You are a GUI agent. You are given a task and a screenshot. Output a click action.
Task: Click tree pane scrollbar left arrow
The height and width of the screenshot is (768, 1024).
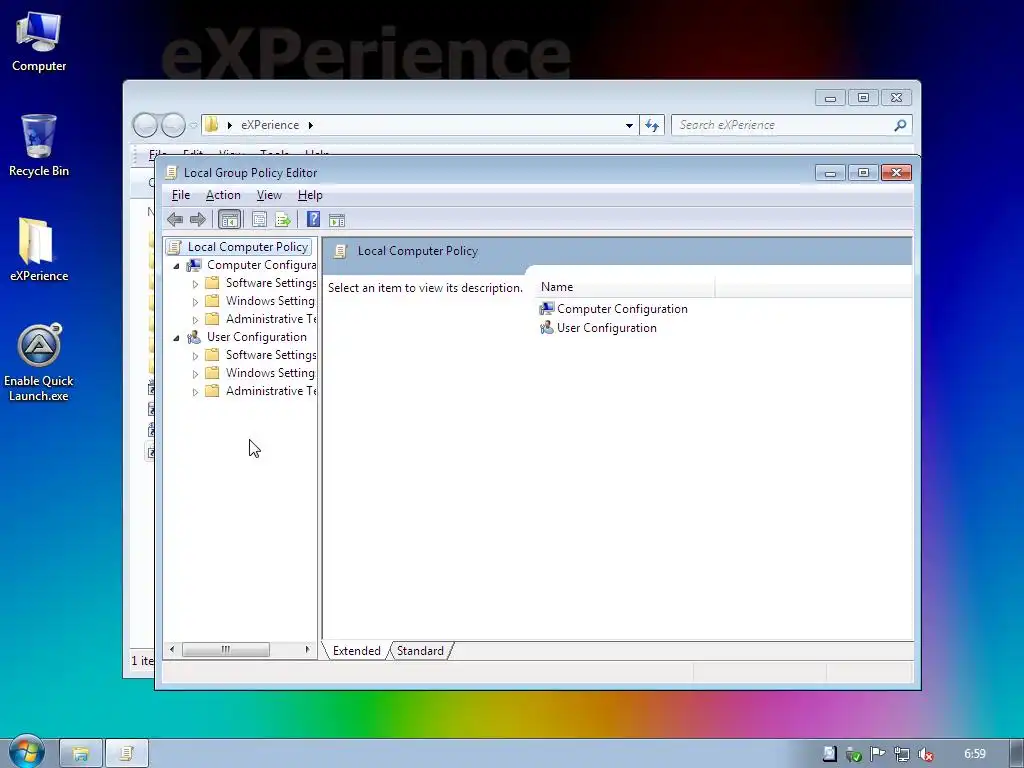click(172, 649)
